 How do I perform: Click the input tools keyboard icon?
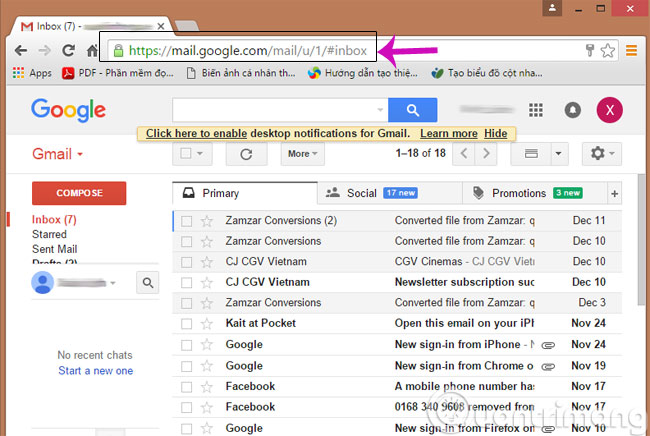click(x=531, y=154)
